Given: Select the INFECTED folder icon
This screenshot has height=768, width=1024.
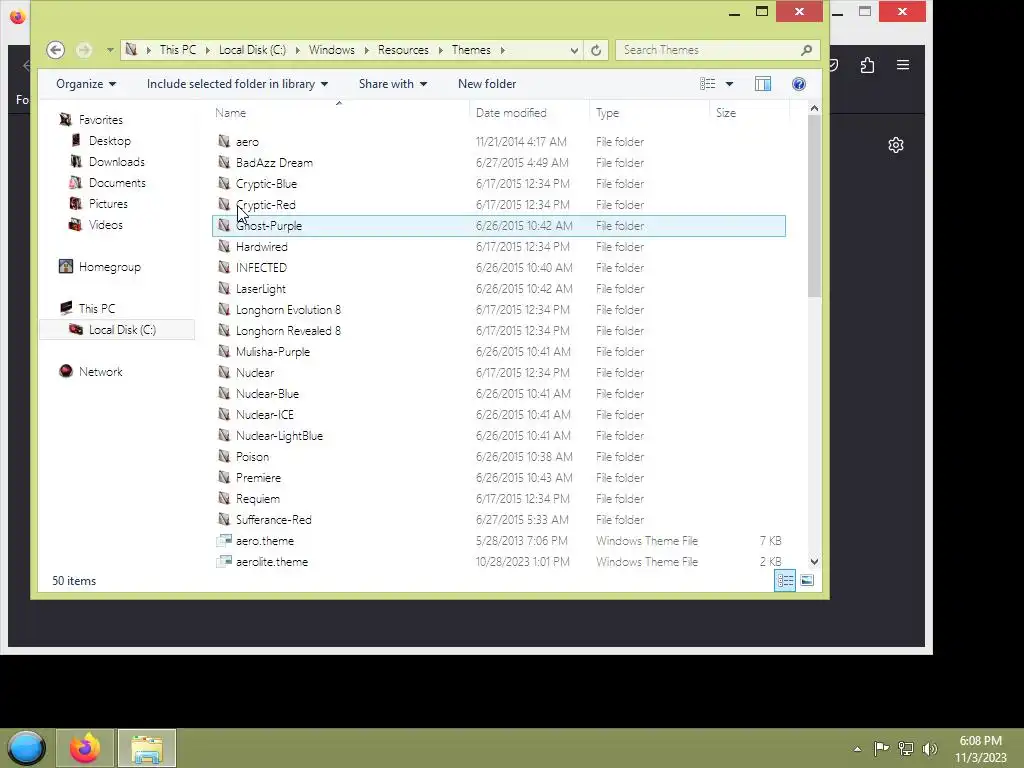Looking at the screenshot, I should [x=224, y=267].
